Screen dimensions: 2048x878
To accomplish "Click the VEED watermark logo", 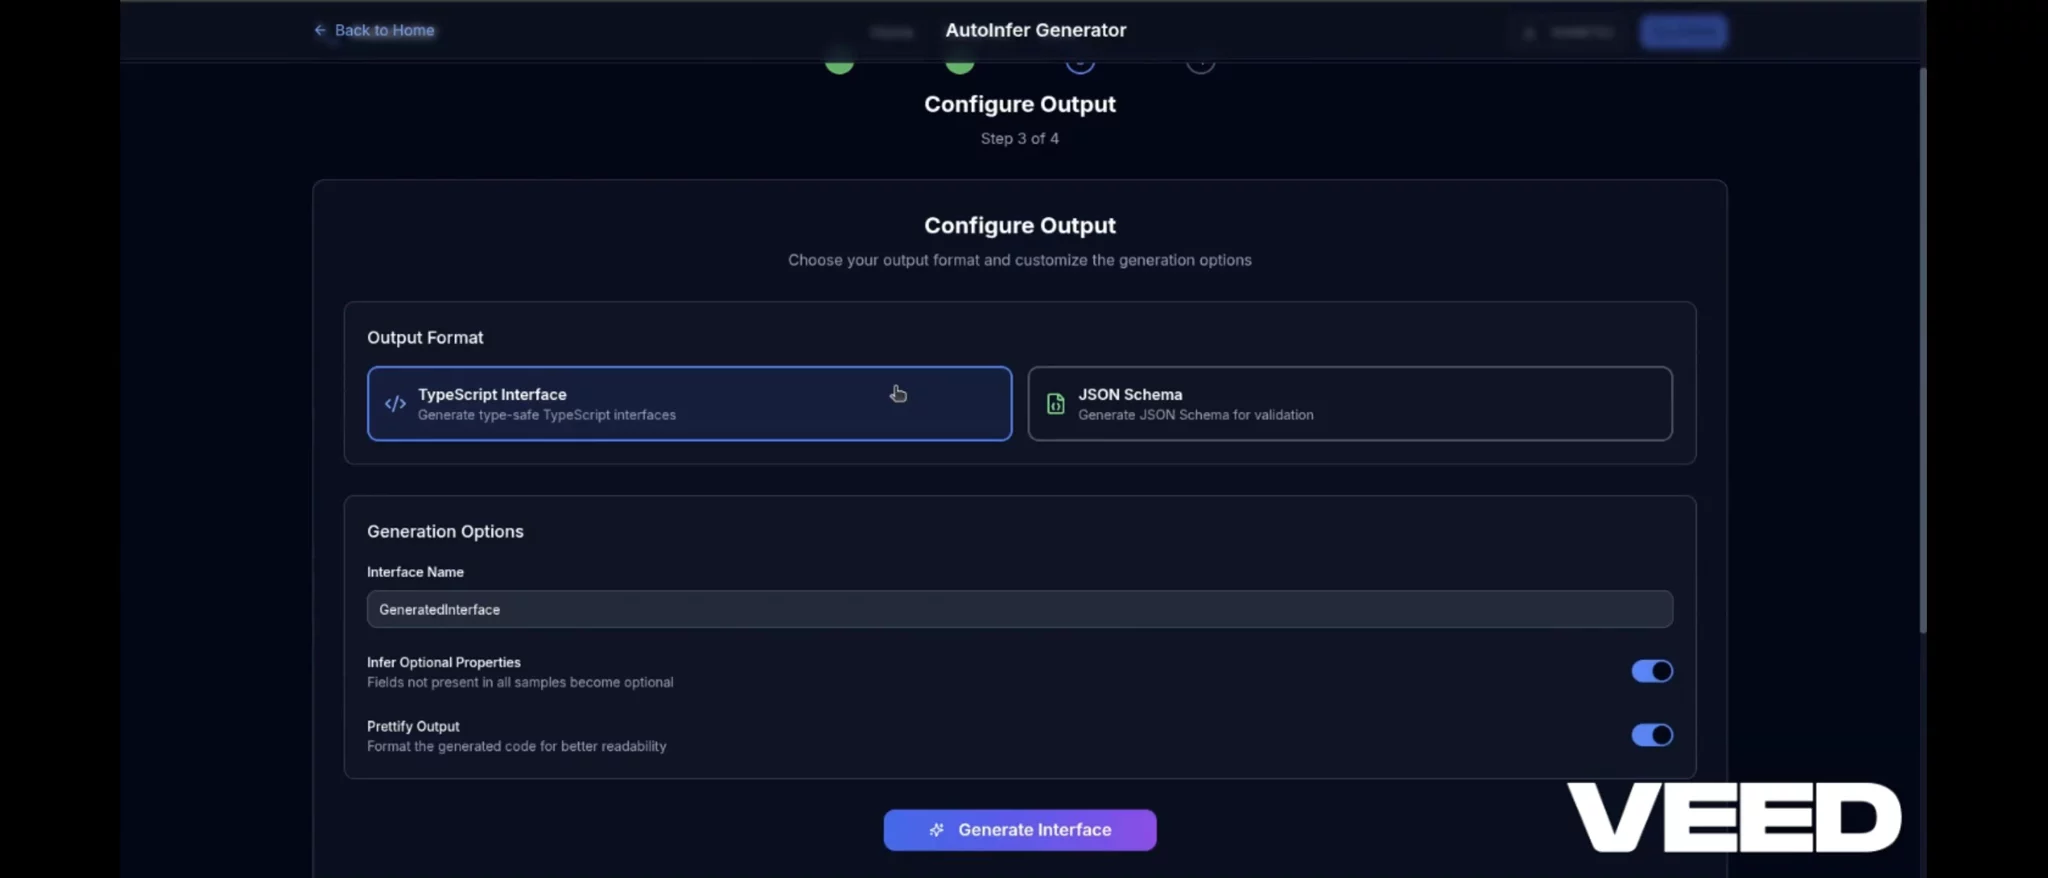I will pyautogui.click(x=1733, y=817).
